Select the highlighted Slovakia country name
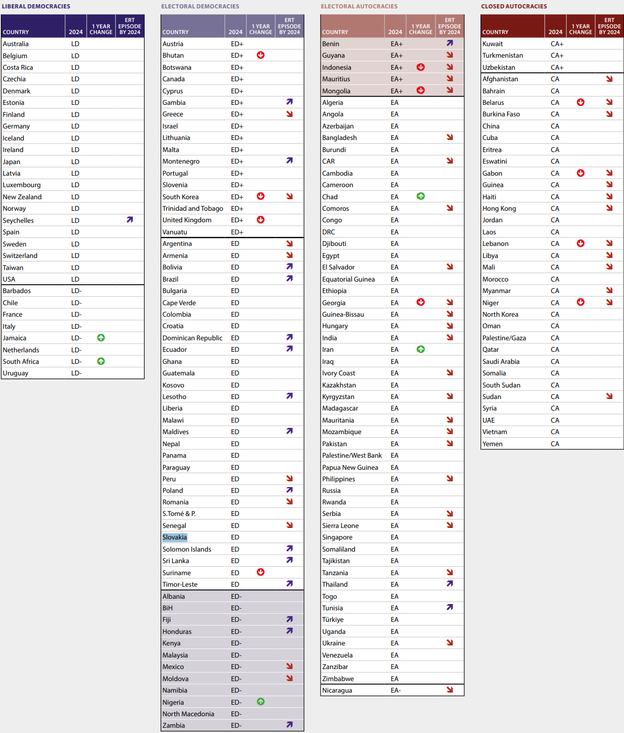 [x=175, y=537]
